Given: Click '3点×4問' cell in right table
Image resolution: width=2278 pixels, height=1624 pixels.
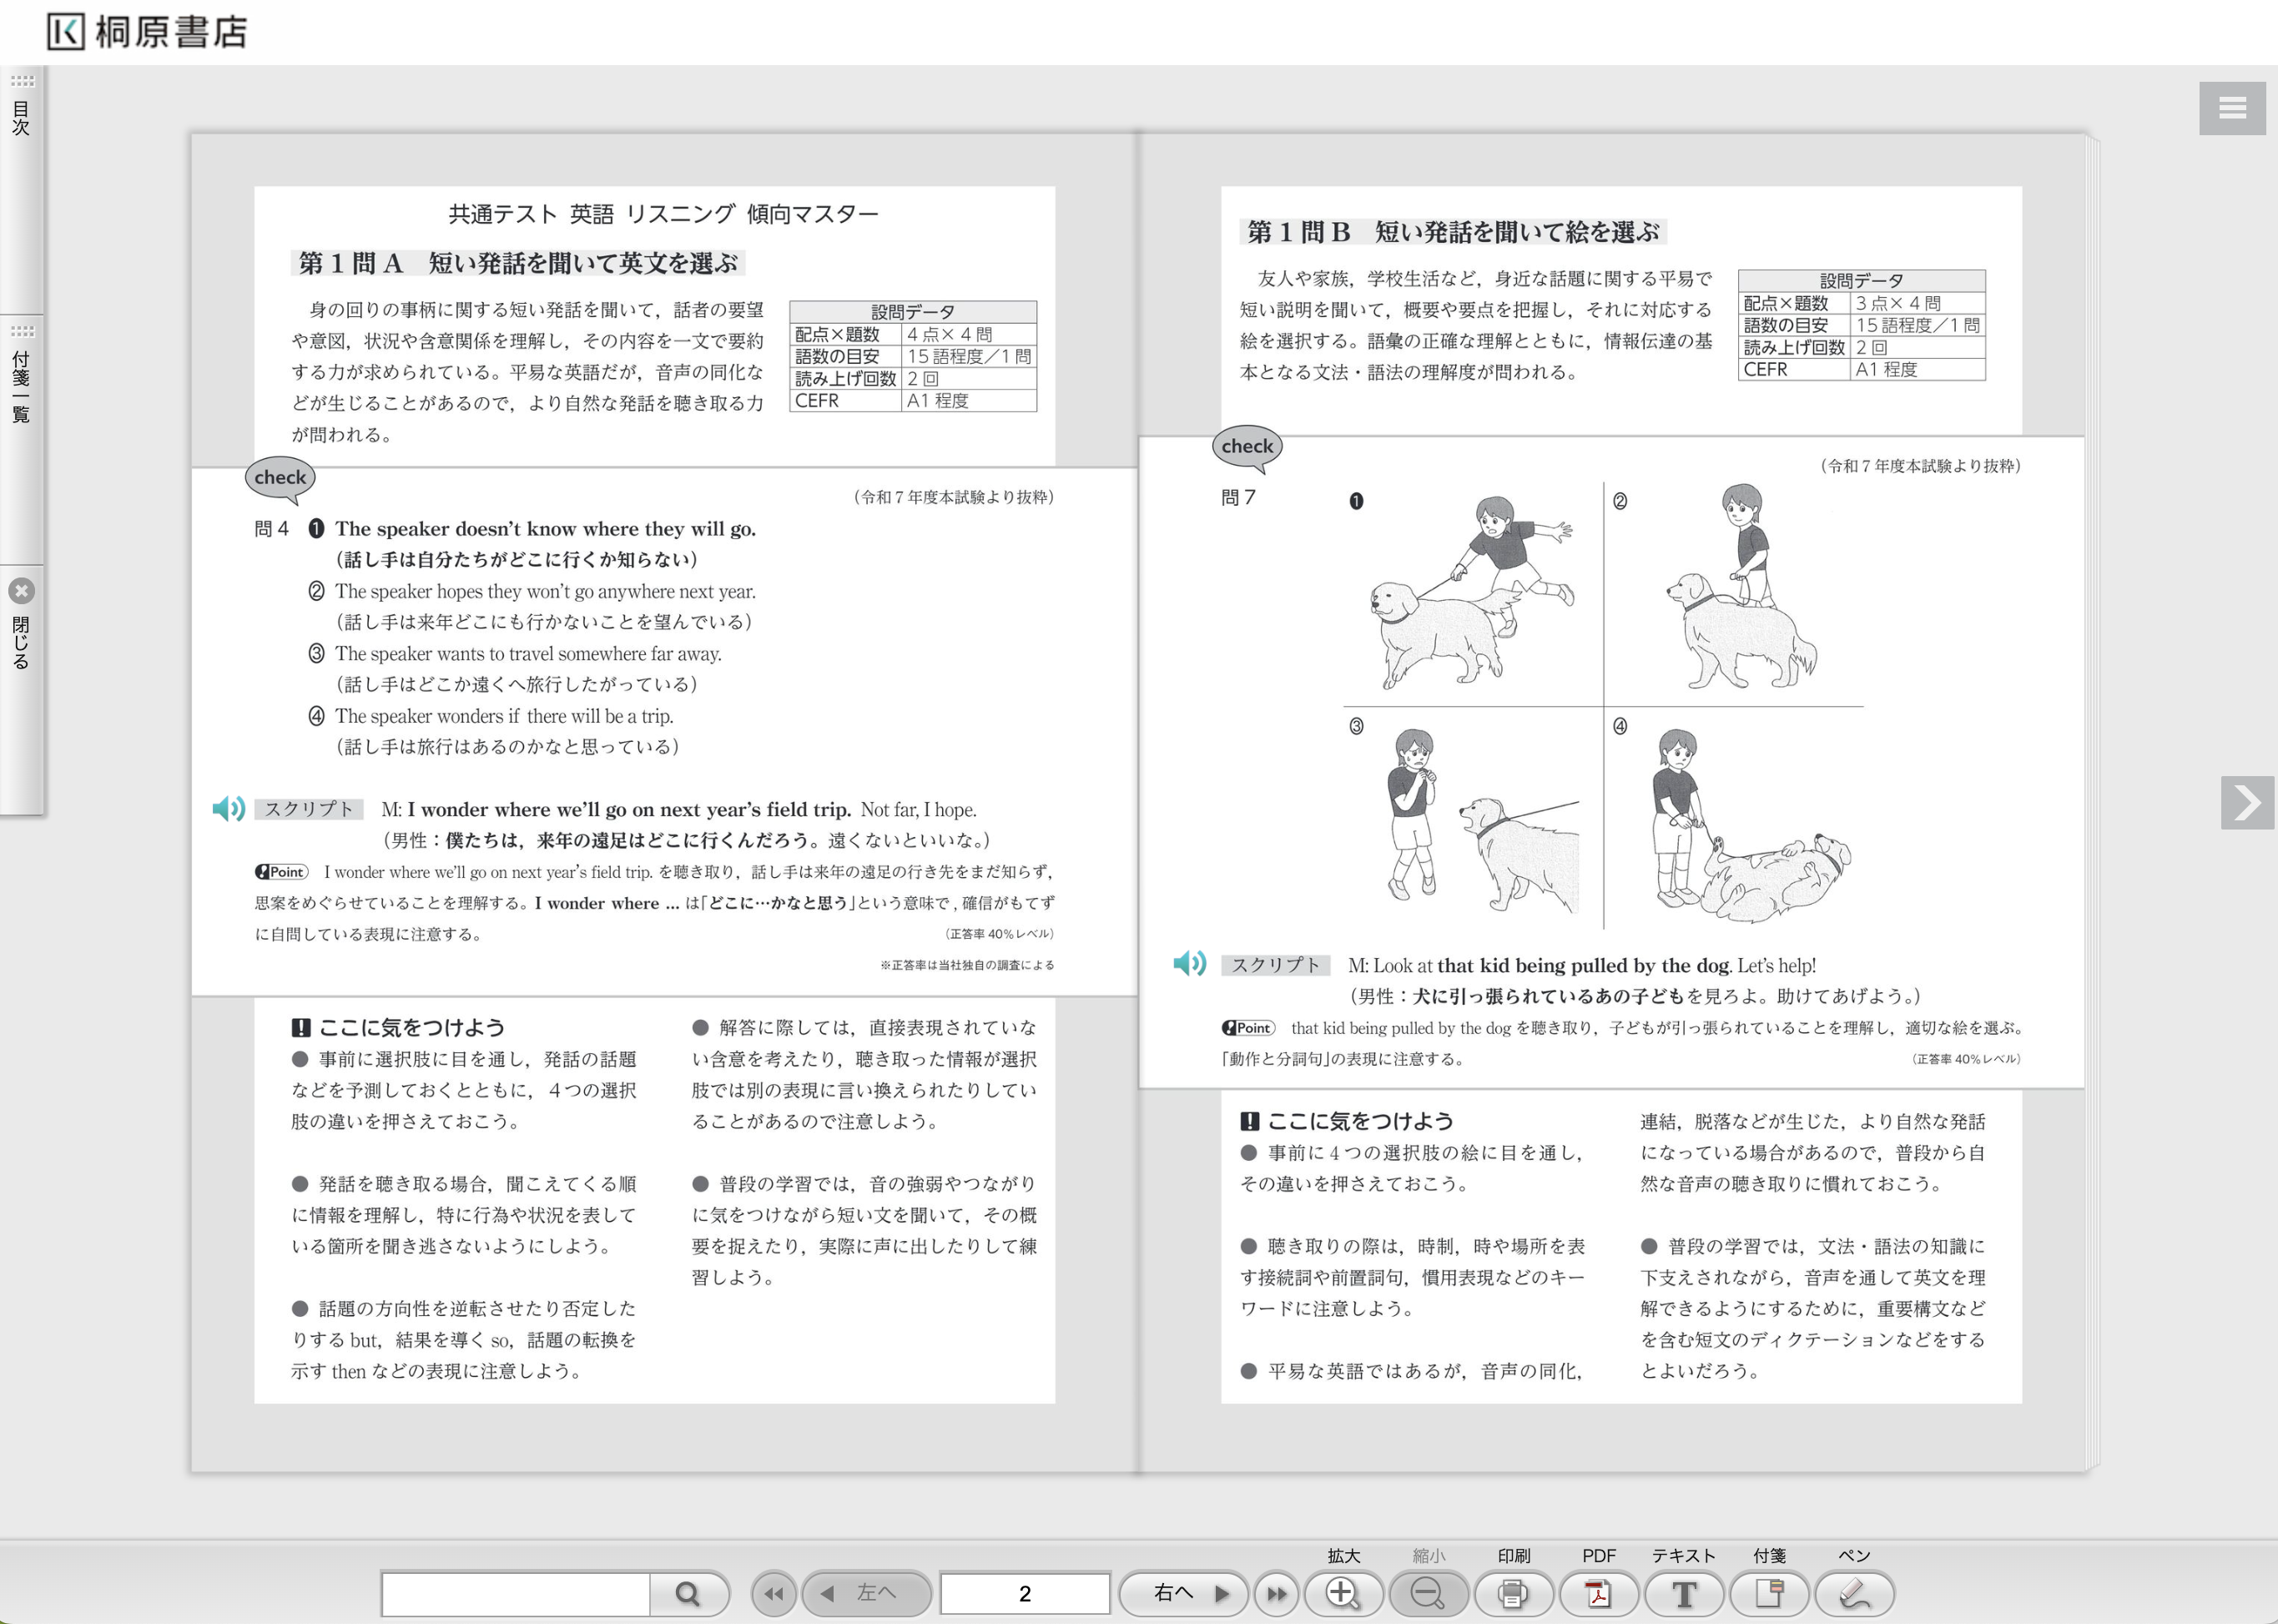Looking at the screenshot, I should tap(1917, 303).
